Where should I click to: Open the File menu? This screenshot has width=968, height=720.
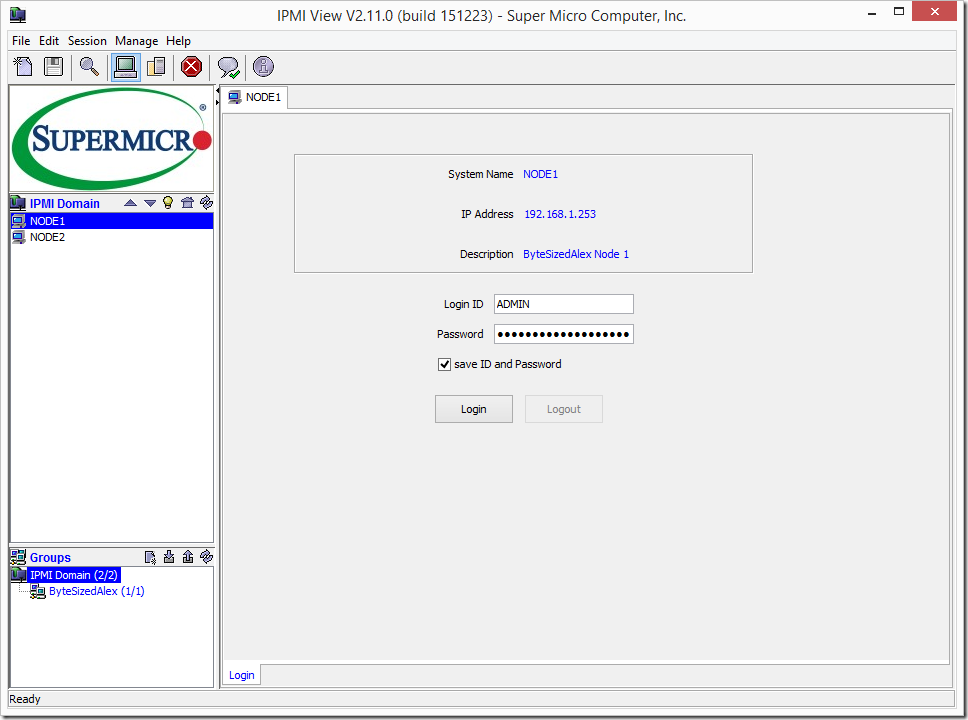[x=21, y=41]
